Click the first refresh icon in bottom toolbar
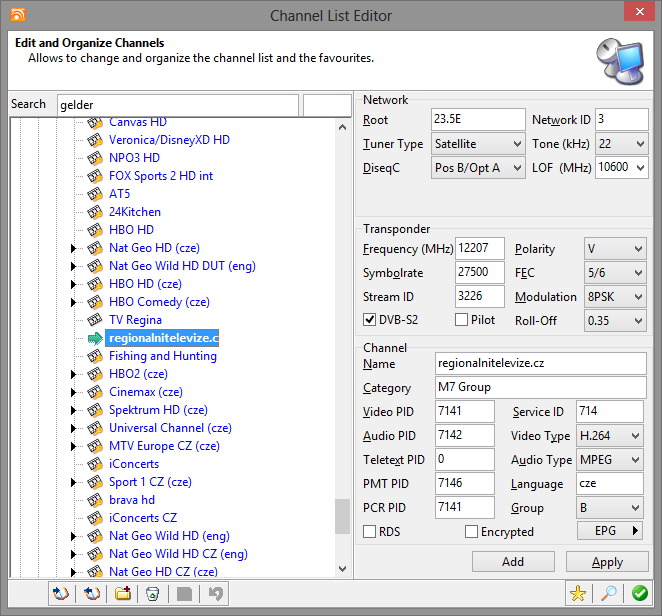Image resolution: width=662 pixels, height=616 pixels. (x=62, y=594)
